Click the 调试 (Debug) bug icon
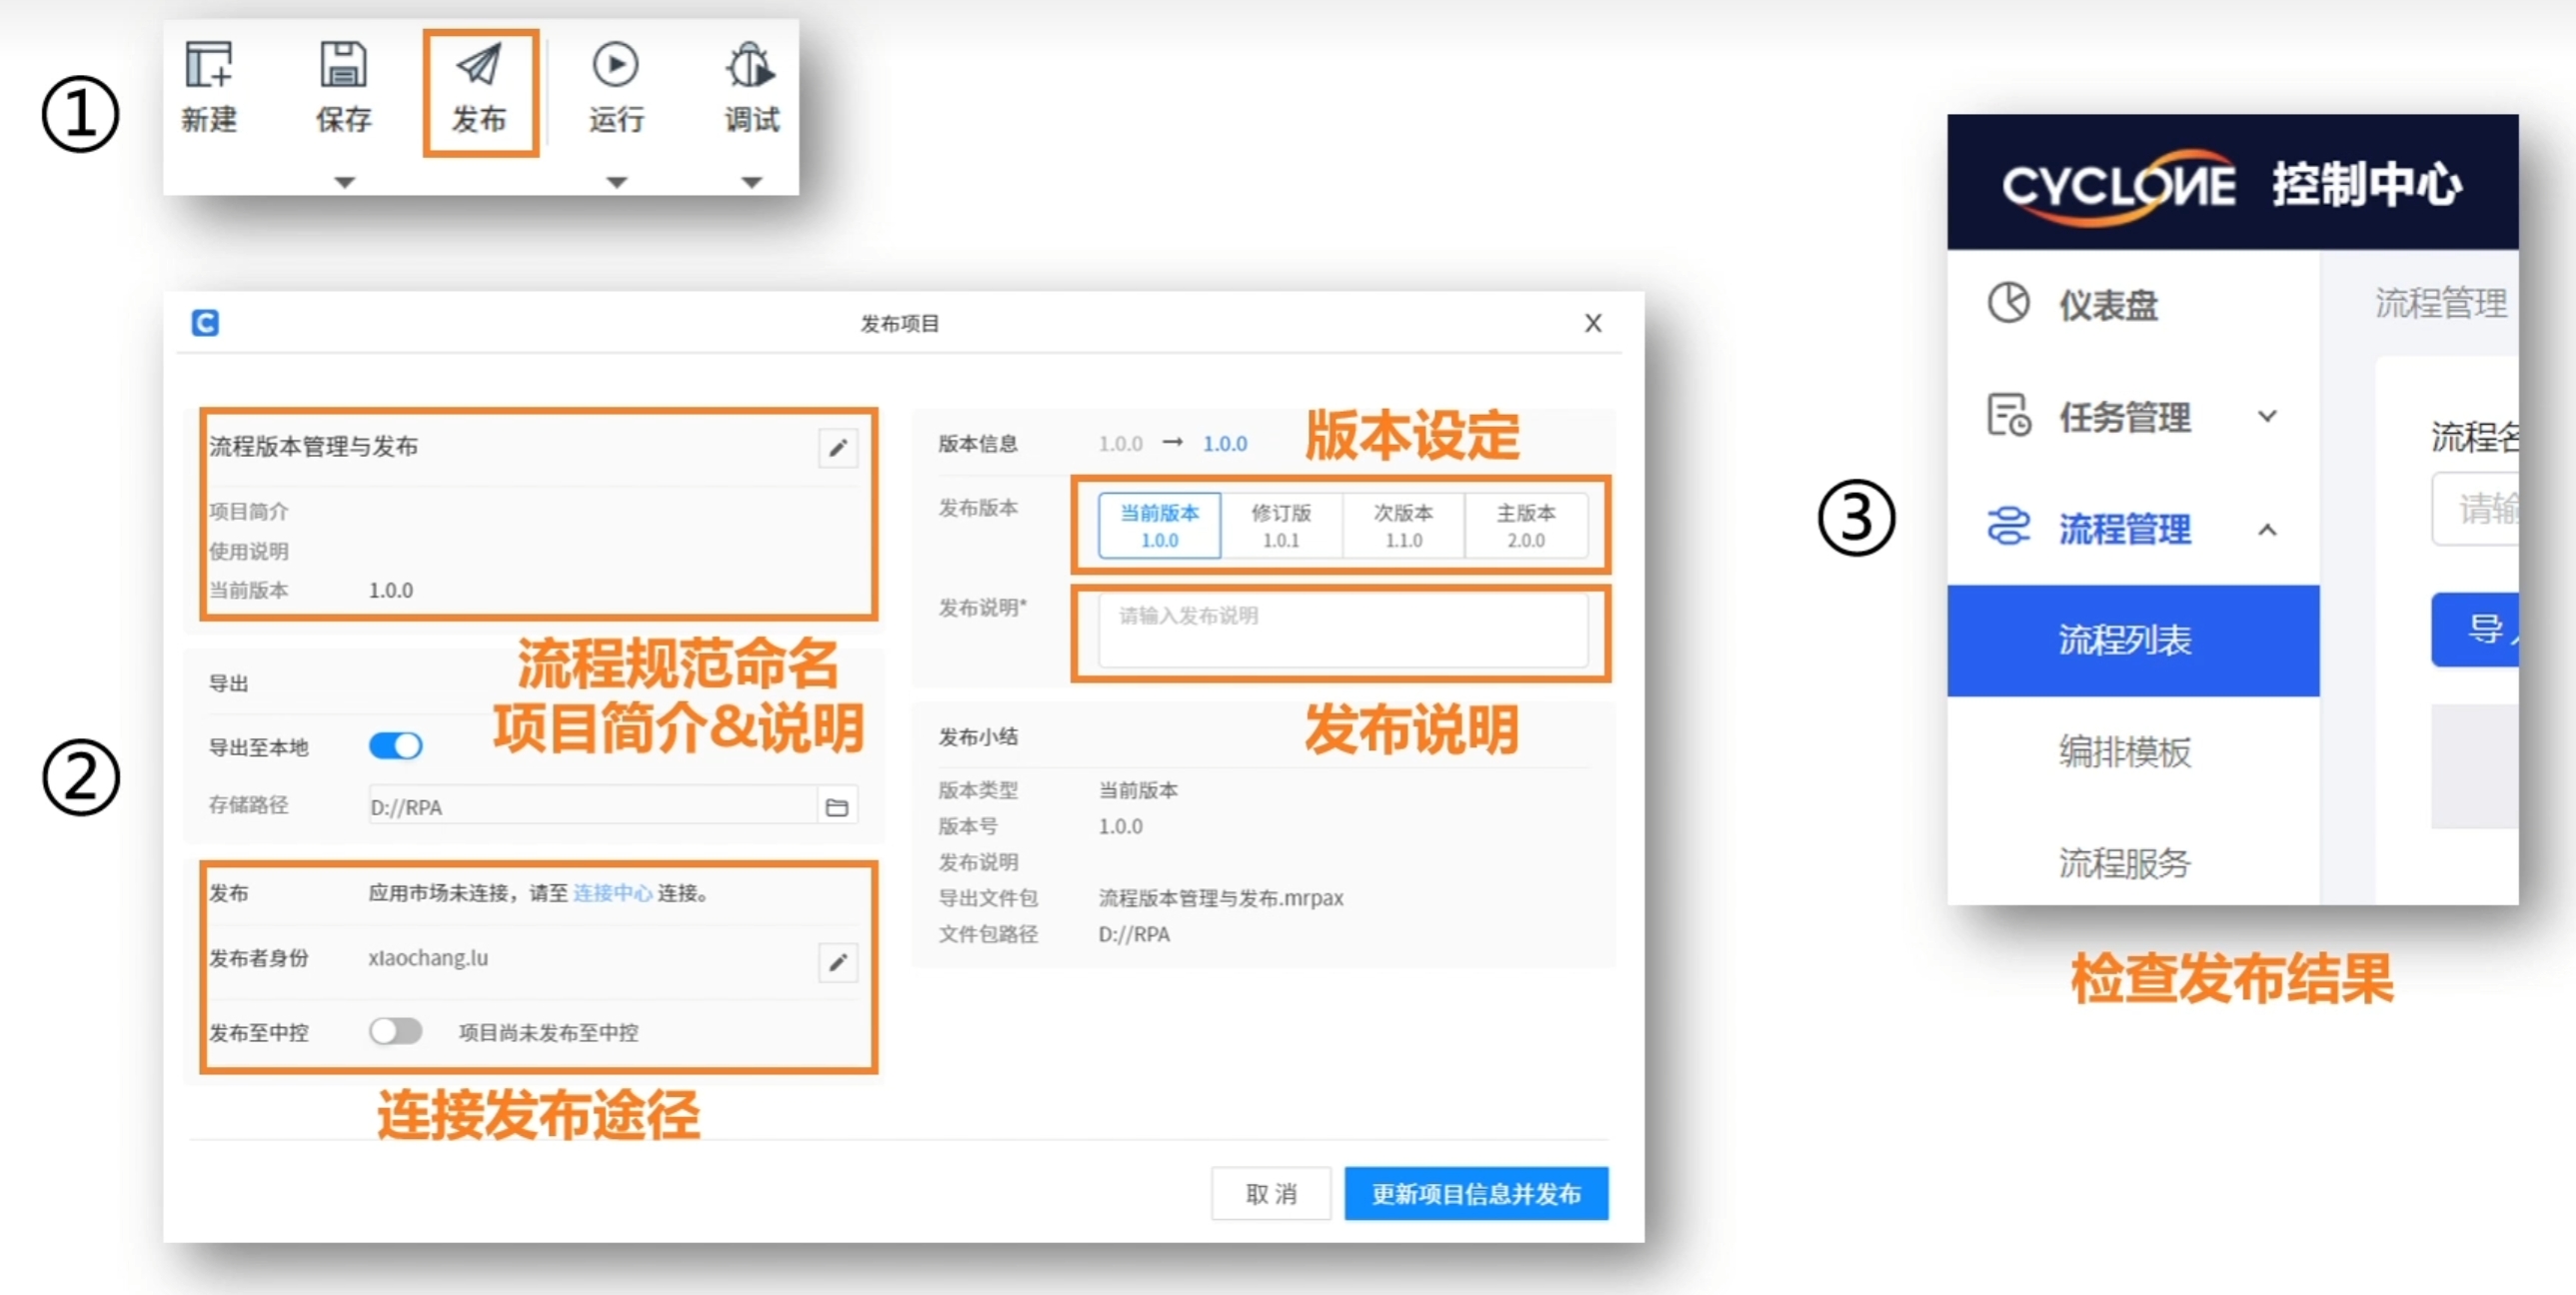This screenshot has width=2576, height=1295. click(750, 67)
